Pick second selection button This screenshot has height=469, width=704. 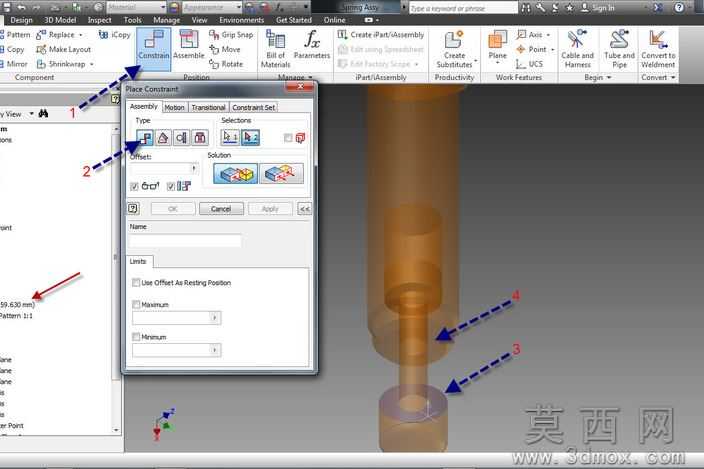click(250, 137)
